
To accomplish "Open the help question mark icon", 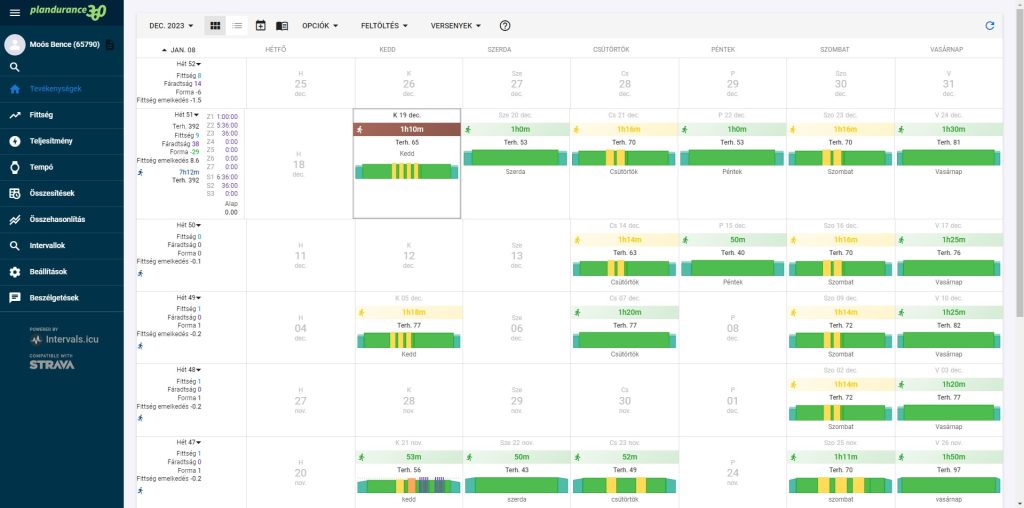I will [505, 26].
